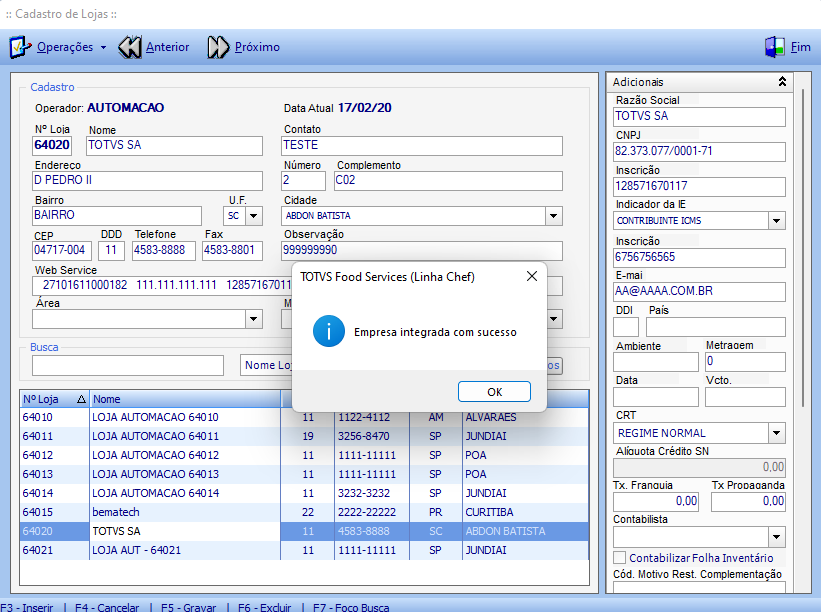Image resolution: width=821 pixels, height=612 pixels.
Task: Select the bematech row
Action: coord(304,512)
